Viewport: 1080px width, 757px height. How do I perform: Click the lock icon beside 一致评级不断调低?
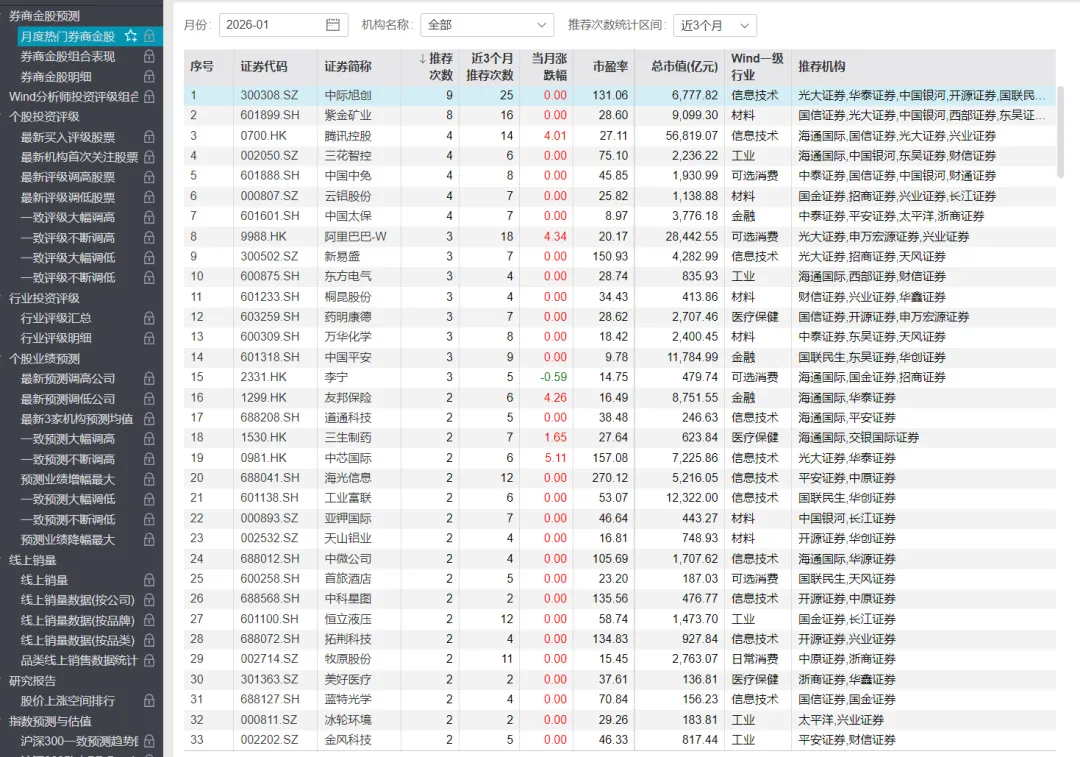point(149,278)
